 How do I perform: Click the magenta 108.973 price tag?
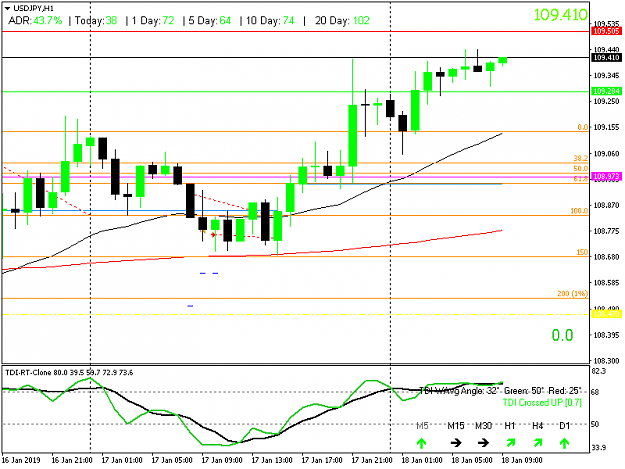pyautogui.click(x=606, y=176)
